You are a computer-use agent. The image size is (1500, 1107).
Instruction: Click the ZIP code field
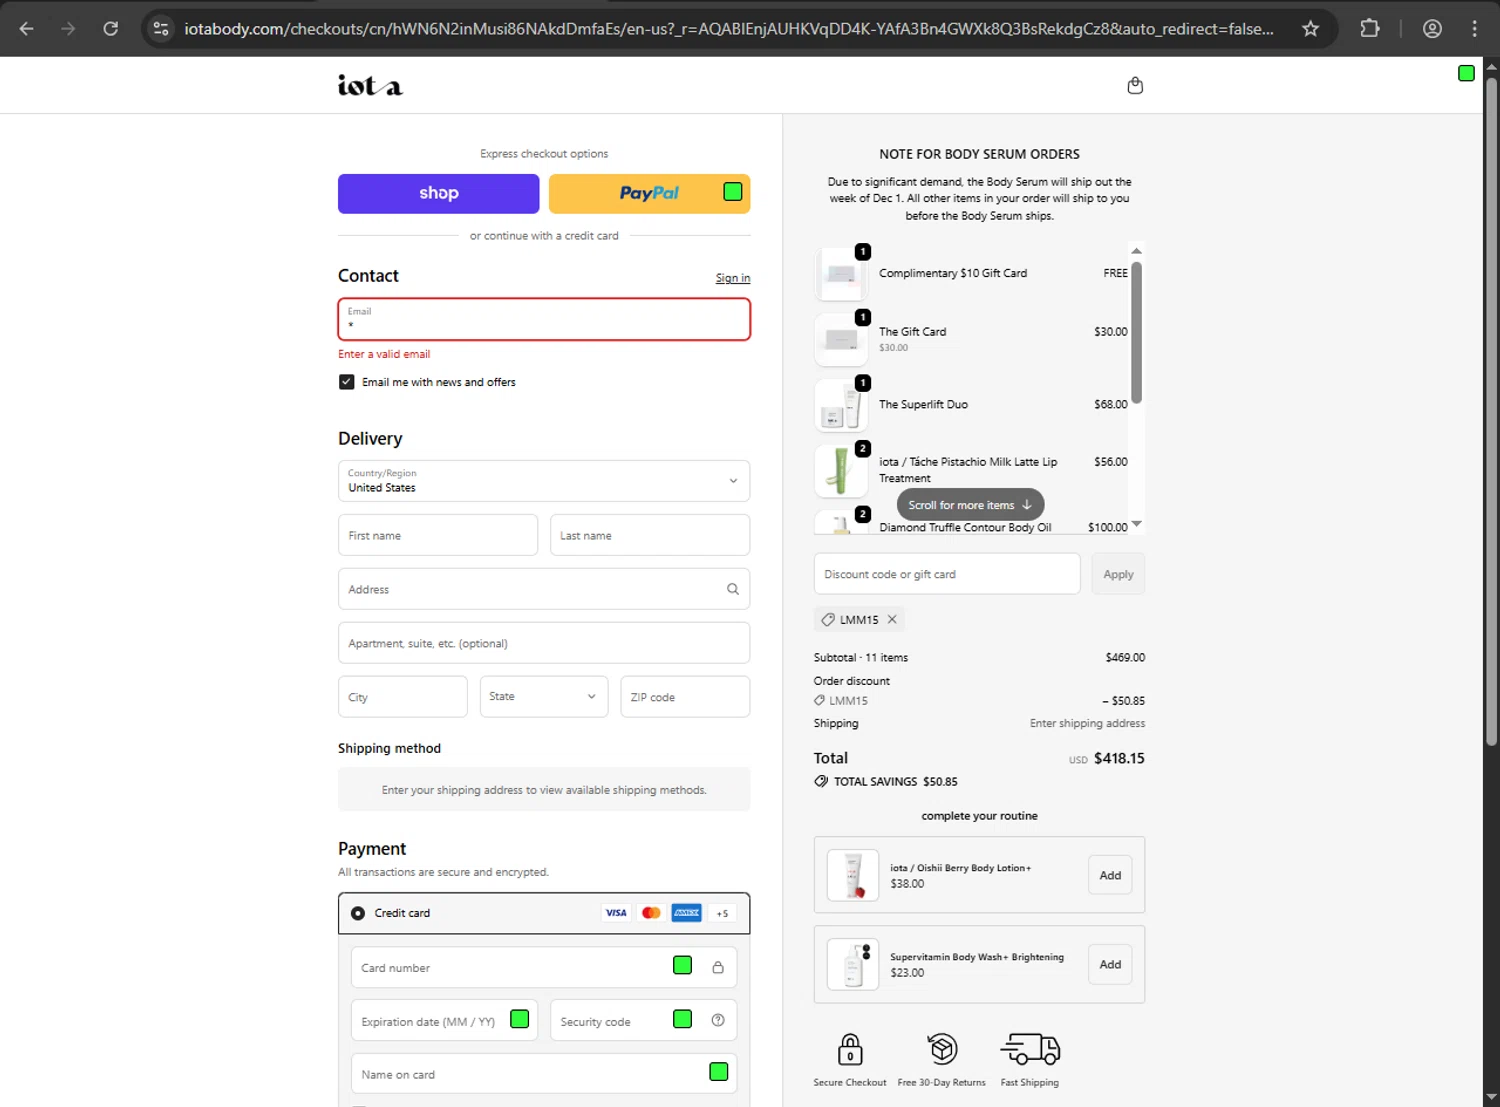click(x=685, y=697)
